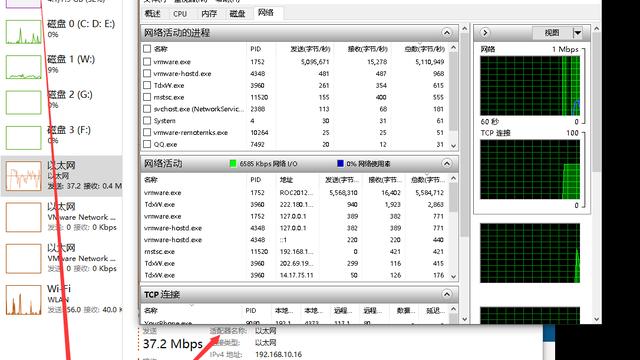Select 磁盘 2 (G:) in sidebar
Screen dimensions: 640x360
click(x=61, y=102)
